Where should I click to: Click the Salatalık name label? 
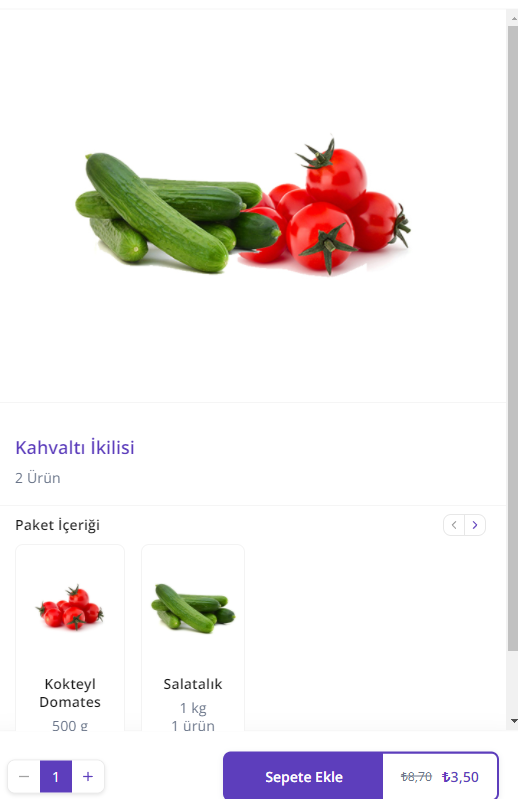click(x=193, y=684)
